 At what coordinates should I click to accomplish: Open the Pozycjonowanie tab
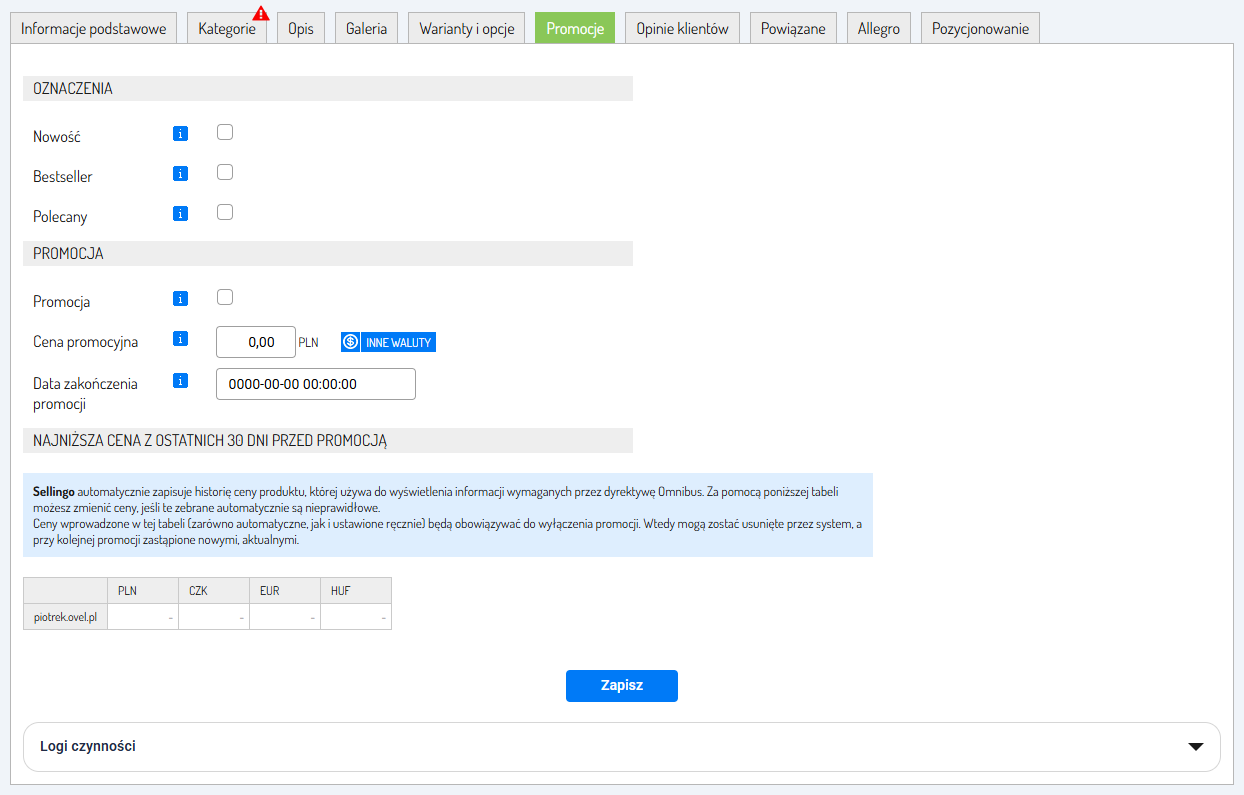[x=980, y=29]
